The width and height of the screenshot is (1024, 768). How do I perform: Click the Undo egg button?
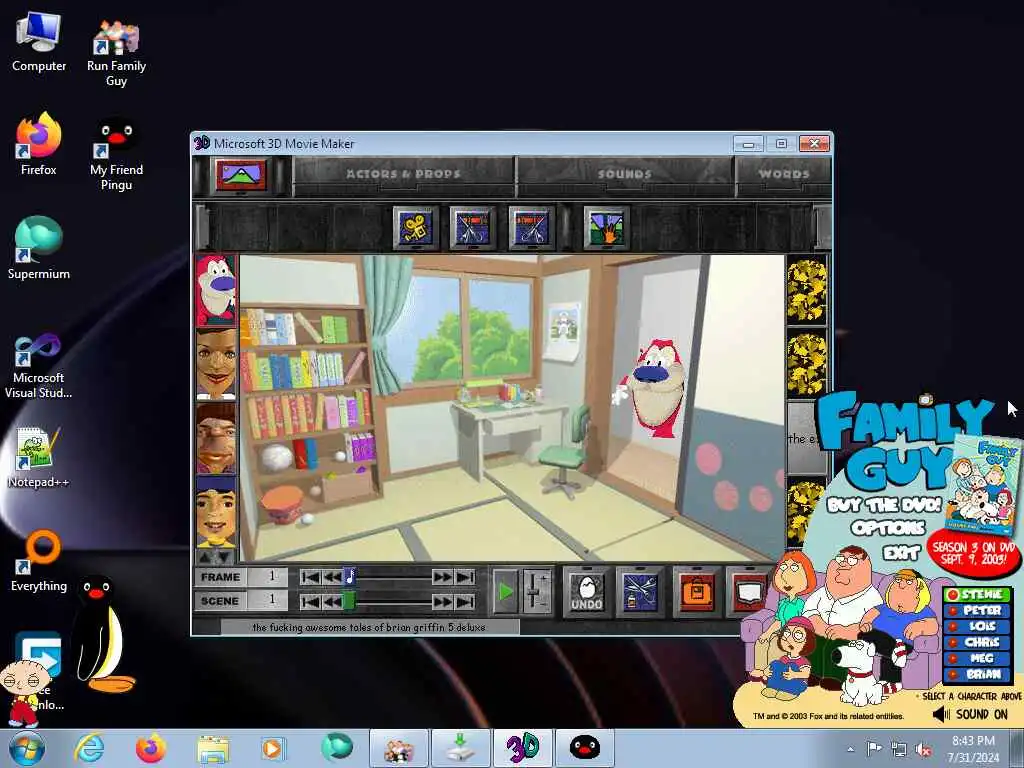(x=586, y=592)
